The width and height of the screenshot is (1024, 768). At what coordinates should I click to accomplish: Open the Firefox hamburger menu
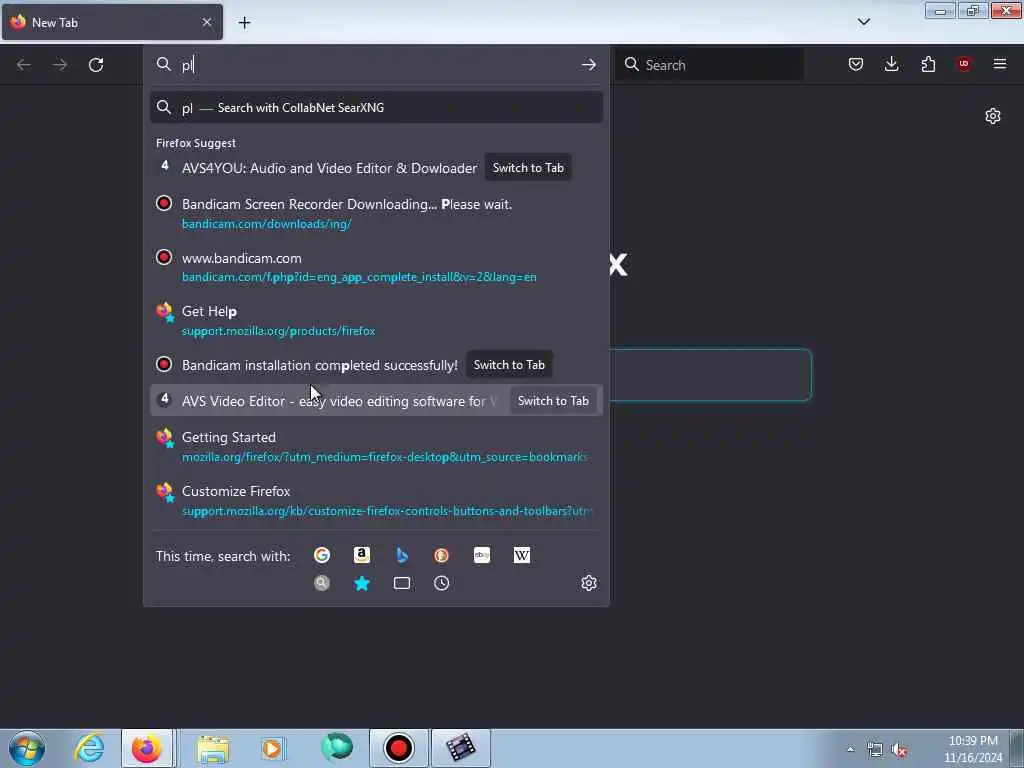click(1000, 64)
